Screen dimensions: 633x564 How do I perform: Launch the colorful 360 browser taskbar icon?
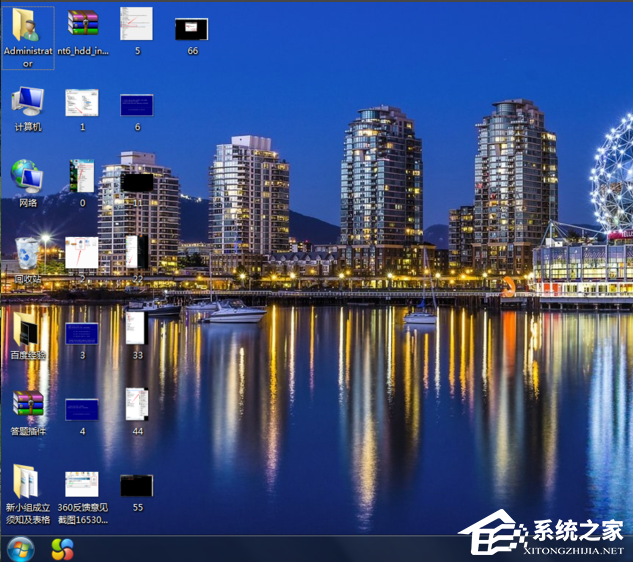(62, 549)
